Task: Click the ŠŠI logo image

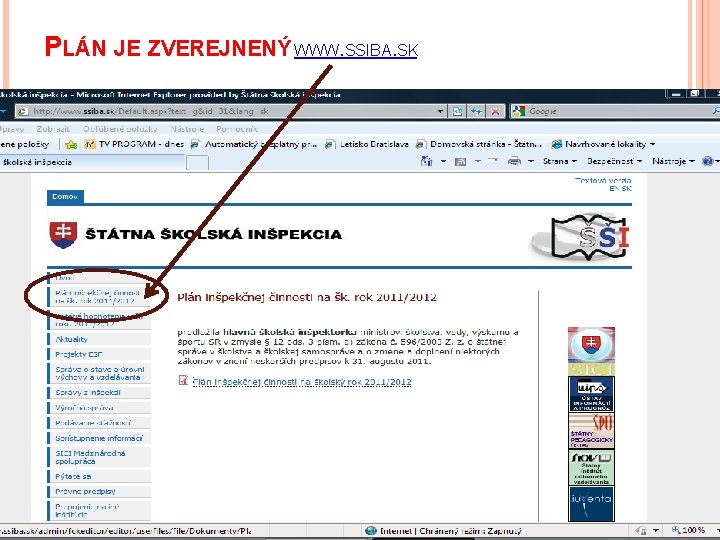Action: tap(580, 236)
